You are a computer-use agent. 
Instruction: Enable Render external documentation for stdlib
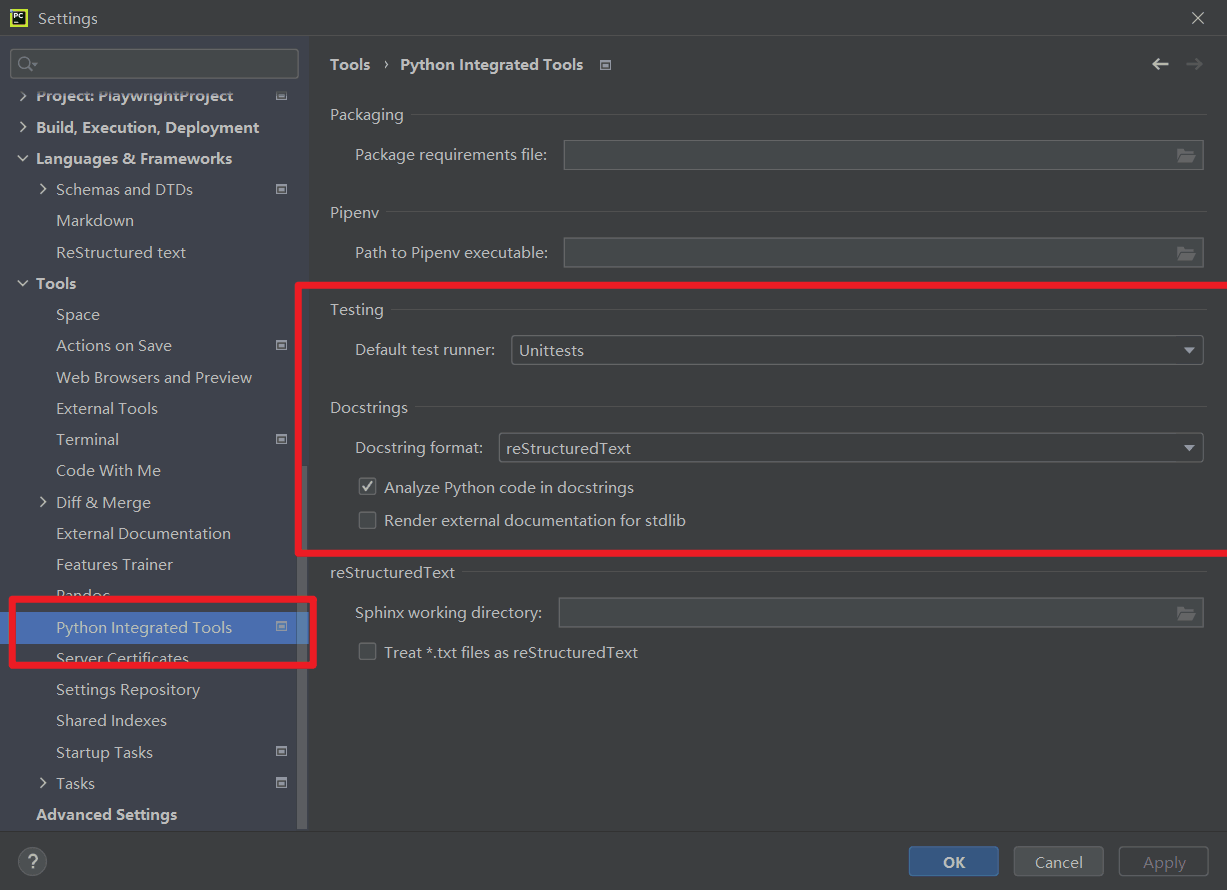[x=368, y=520]
